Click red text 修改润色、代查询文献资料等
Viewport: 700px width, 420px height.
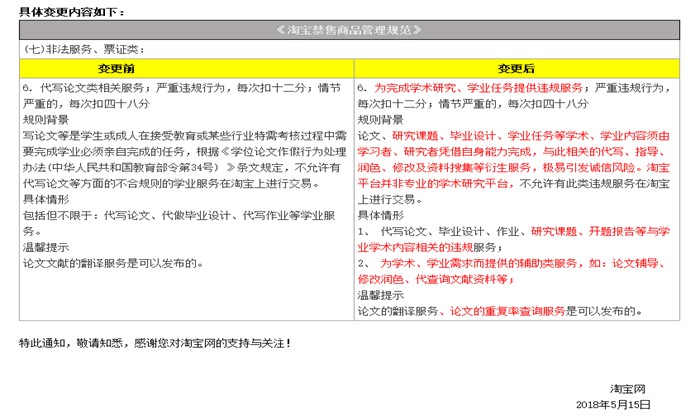point(435,279)
